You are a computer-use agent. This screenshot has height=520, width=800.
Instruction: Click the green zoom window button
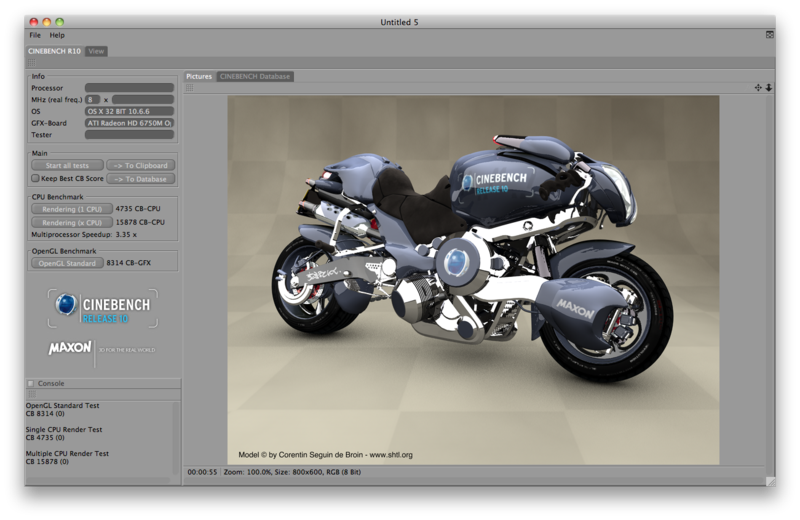tap(60, 22)
